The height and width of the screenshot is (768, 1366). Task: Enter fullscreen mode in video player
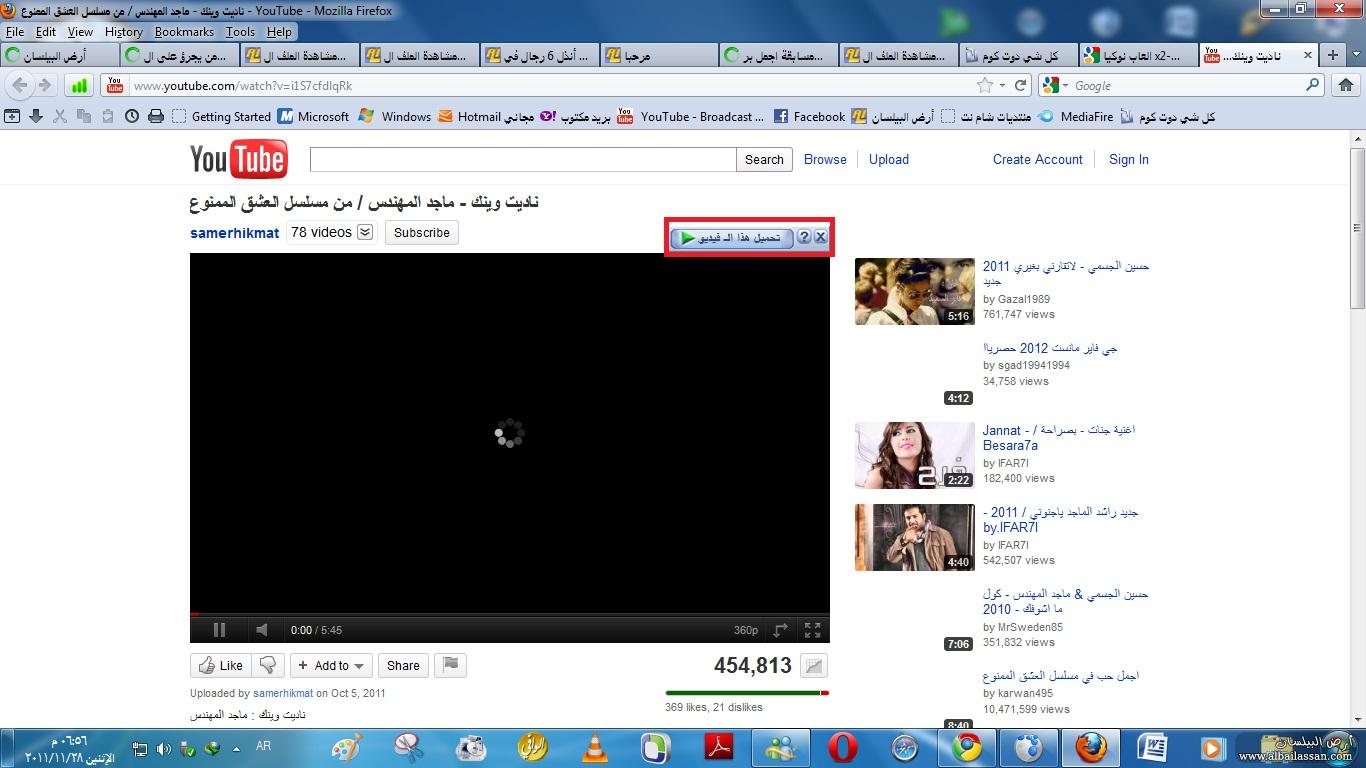click(813, 630)
